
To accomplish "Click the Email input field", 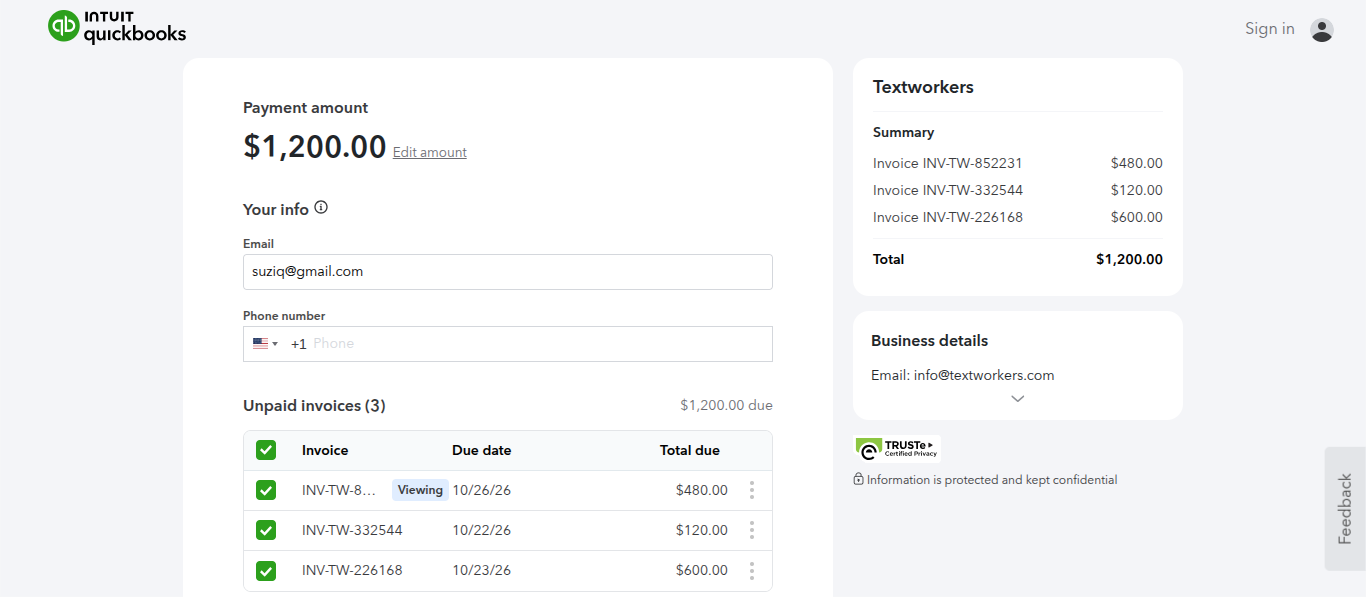I will (508, 272).
